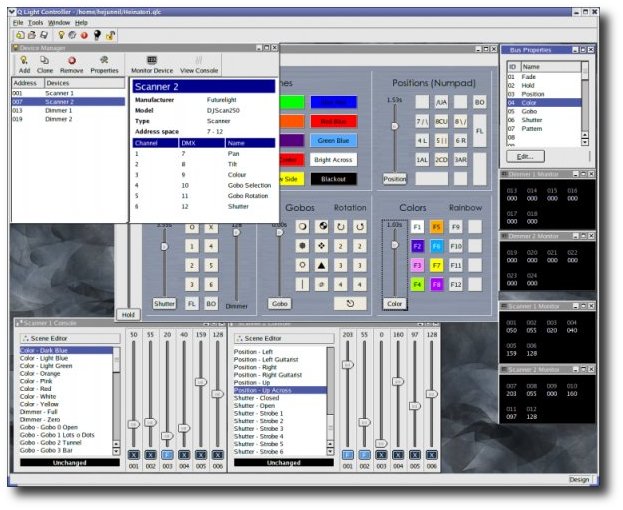Select Scanner 1 in the device list

68,93
